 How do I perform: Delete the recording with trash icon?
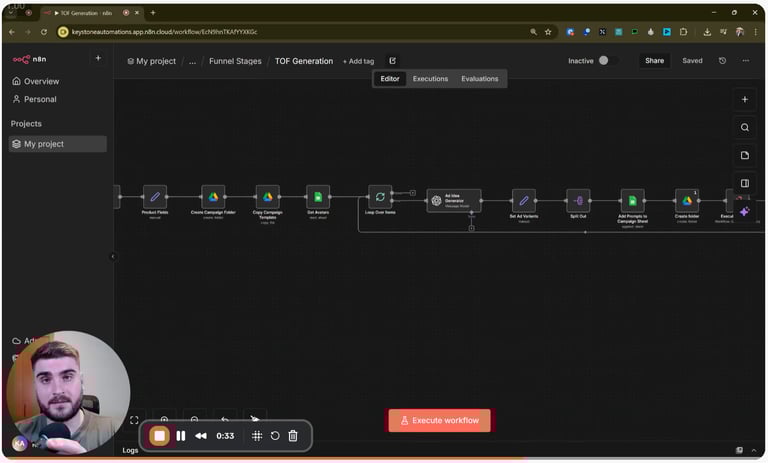coord(293,436)
